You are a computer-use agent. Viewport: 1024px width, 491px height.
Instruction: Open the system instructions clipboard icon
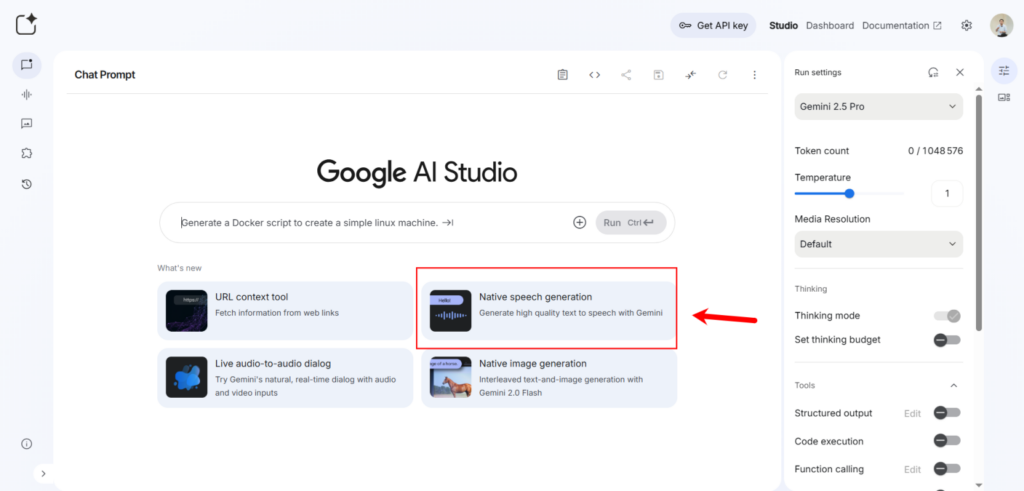[563, 75]
